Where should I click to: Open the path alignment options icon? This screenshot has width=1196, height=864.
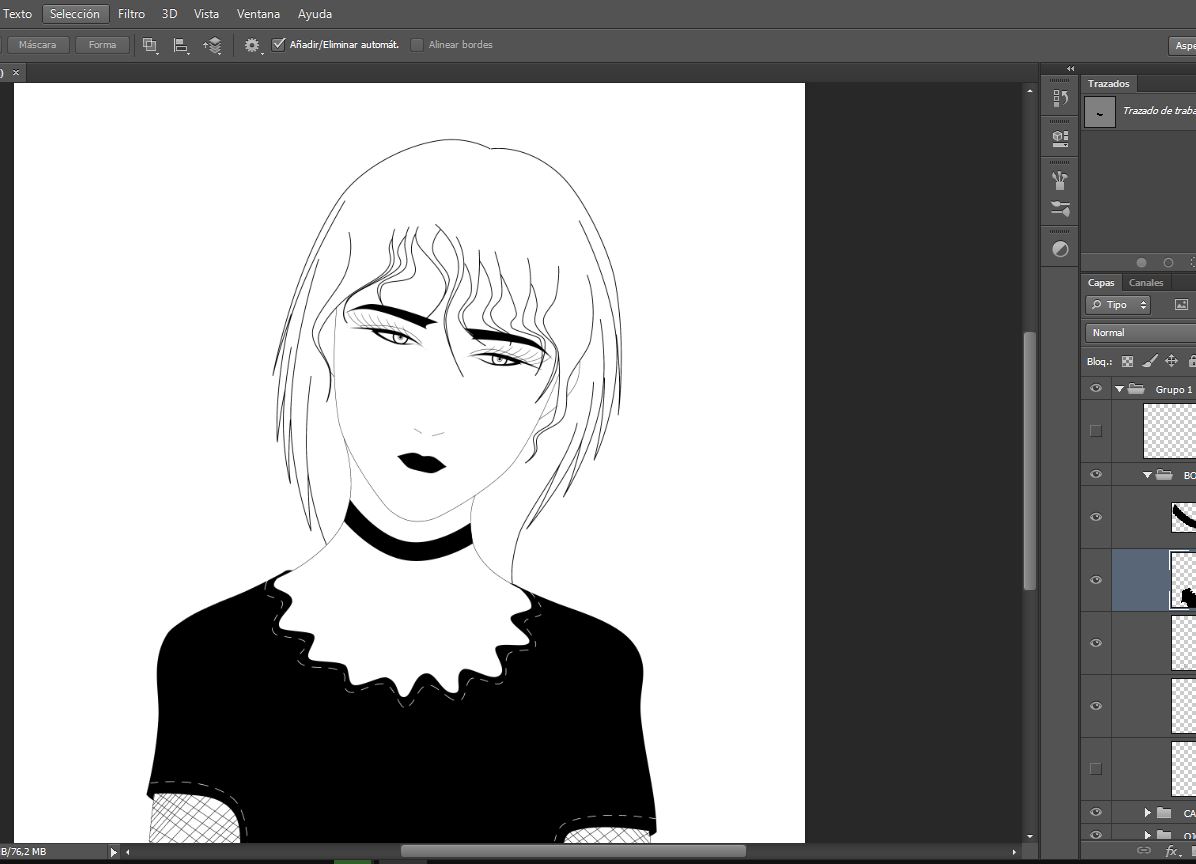pyautogui.click(x=181, y=46)
